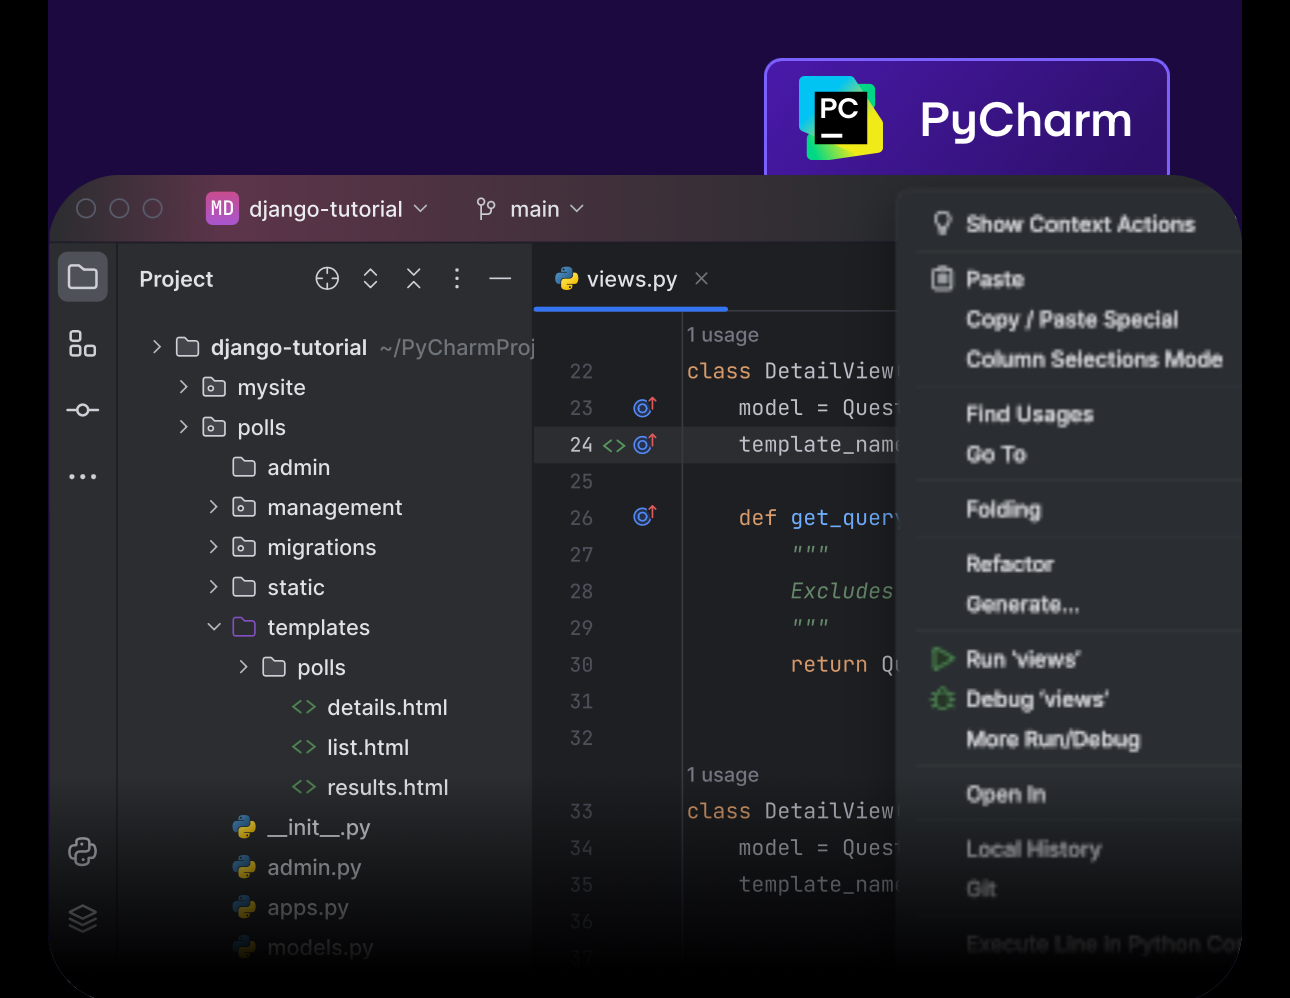Image resolution: width=1290 pixels, height=998 pixels.
Task: Select details.html in project tree
Action: pos(387,707)
